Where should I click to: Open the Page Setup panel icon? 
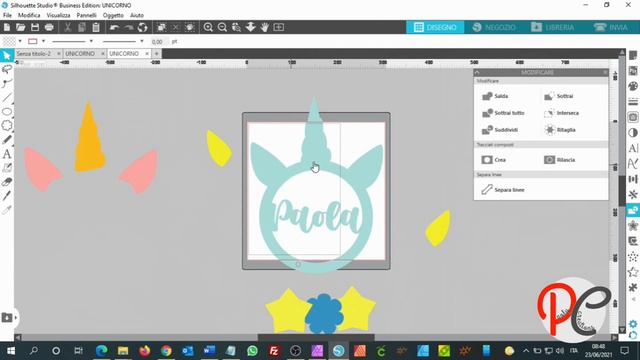[633, 55]
